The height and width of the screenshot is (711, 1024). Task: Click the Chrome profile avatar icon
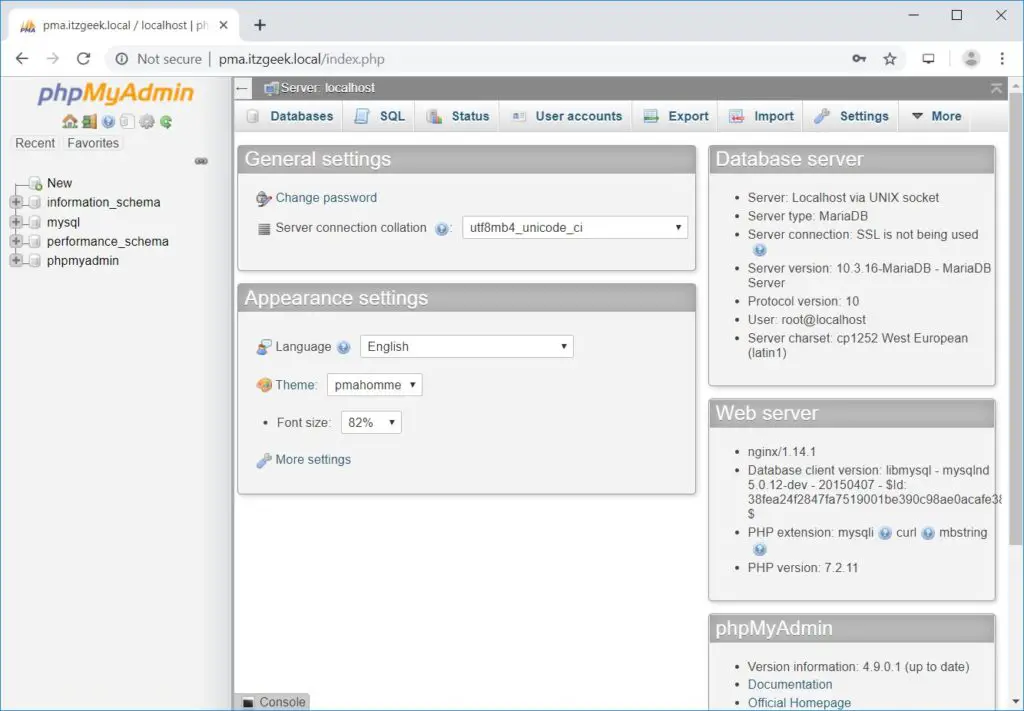(x=971, y=59)
